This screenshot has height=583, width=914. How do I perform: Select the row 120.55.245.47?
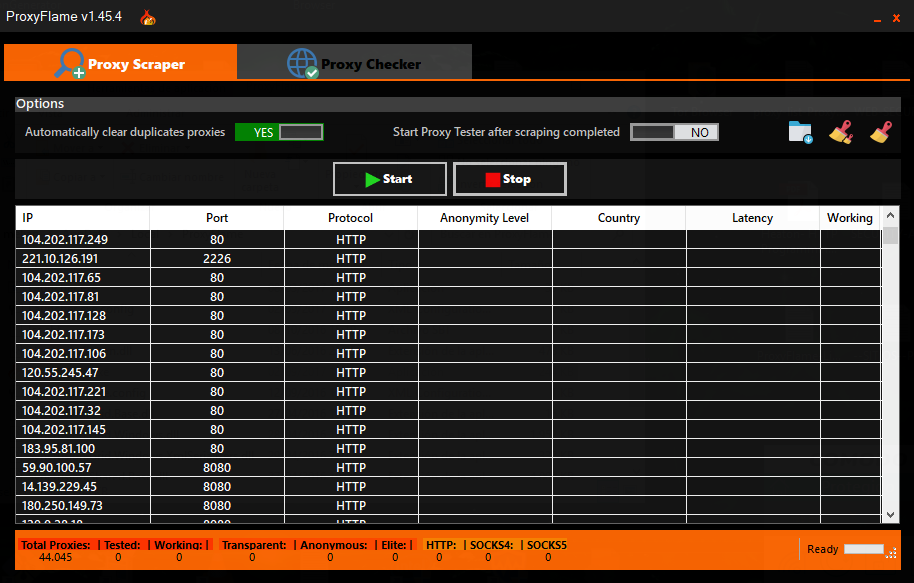(x=448, y=373)
